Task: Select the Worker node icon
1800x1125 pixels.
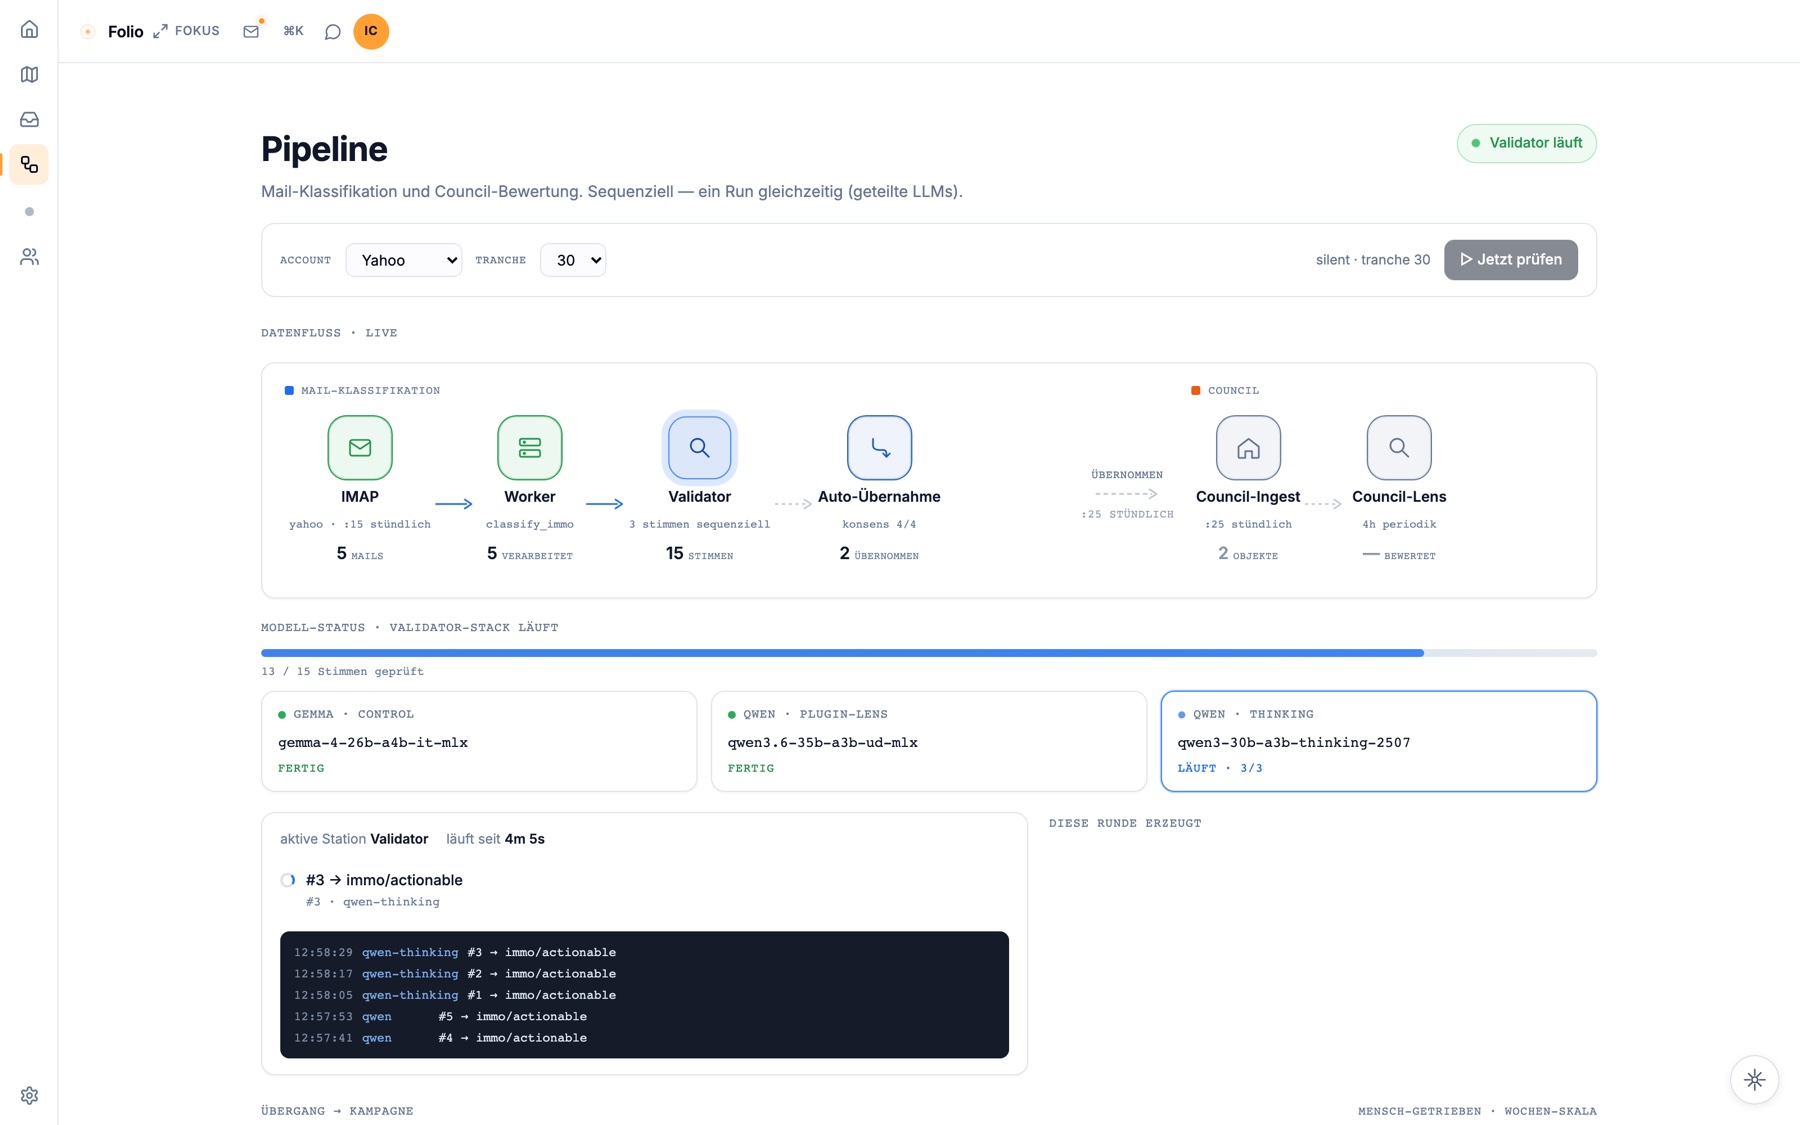Action: tap(530, 448)
